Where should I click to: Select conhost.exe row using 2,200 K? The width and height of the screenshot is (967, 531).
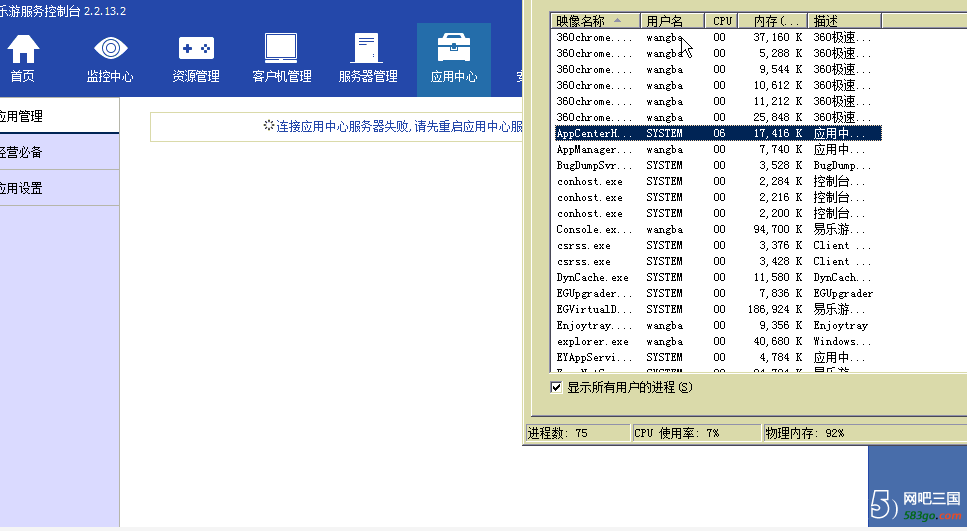pyautogui.click(x=718, y=213)
